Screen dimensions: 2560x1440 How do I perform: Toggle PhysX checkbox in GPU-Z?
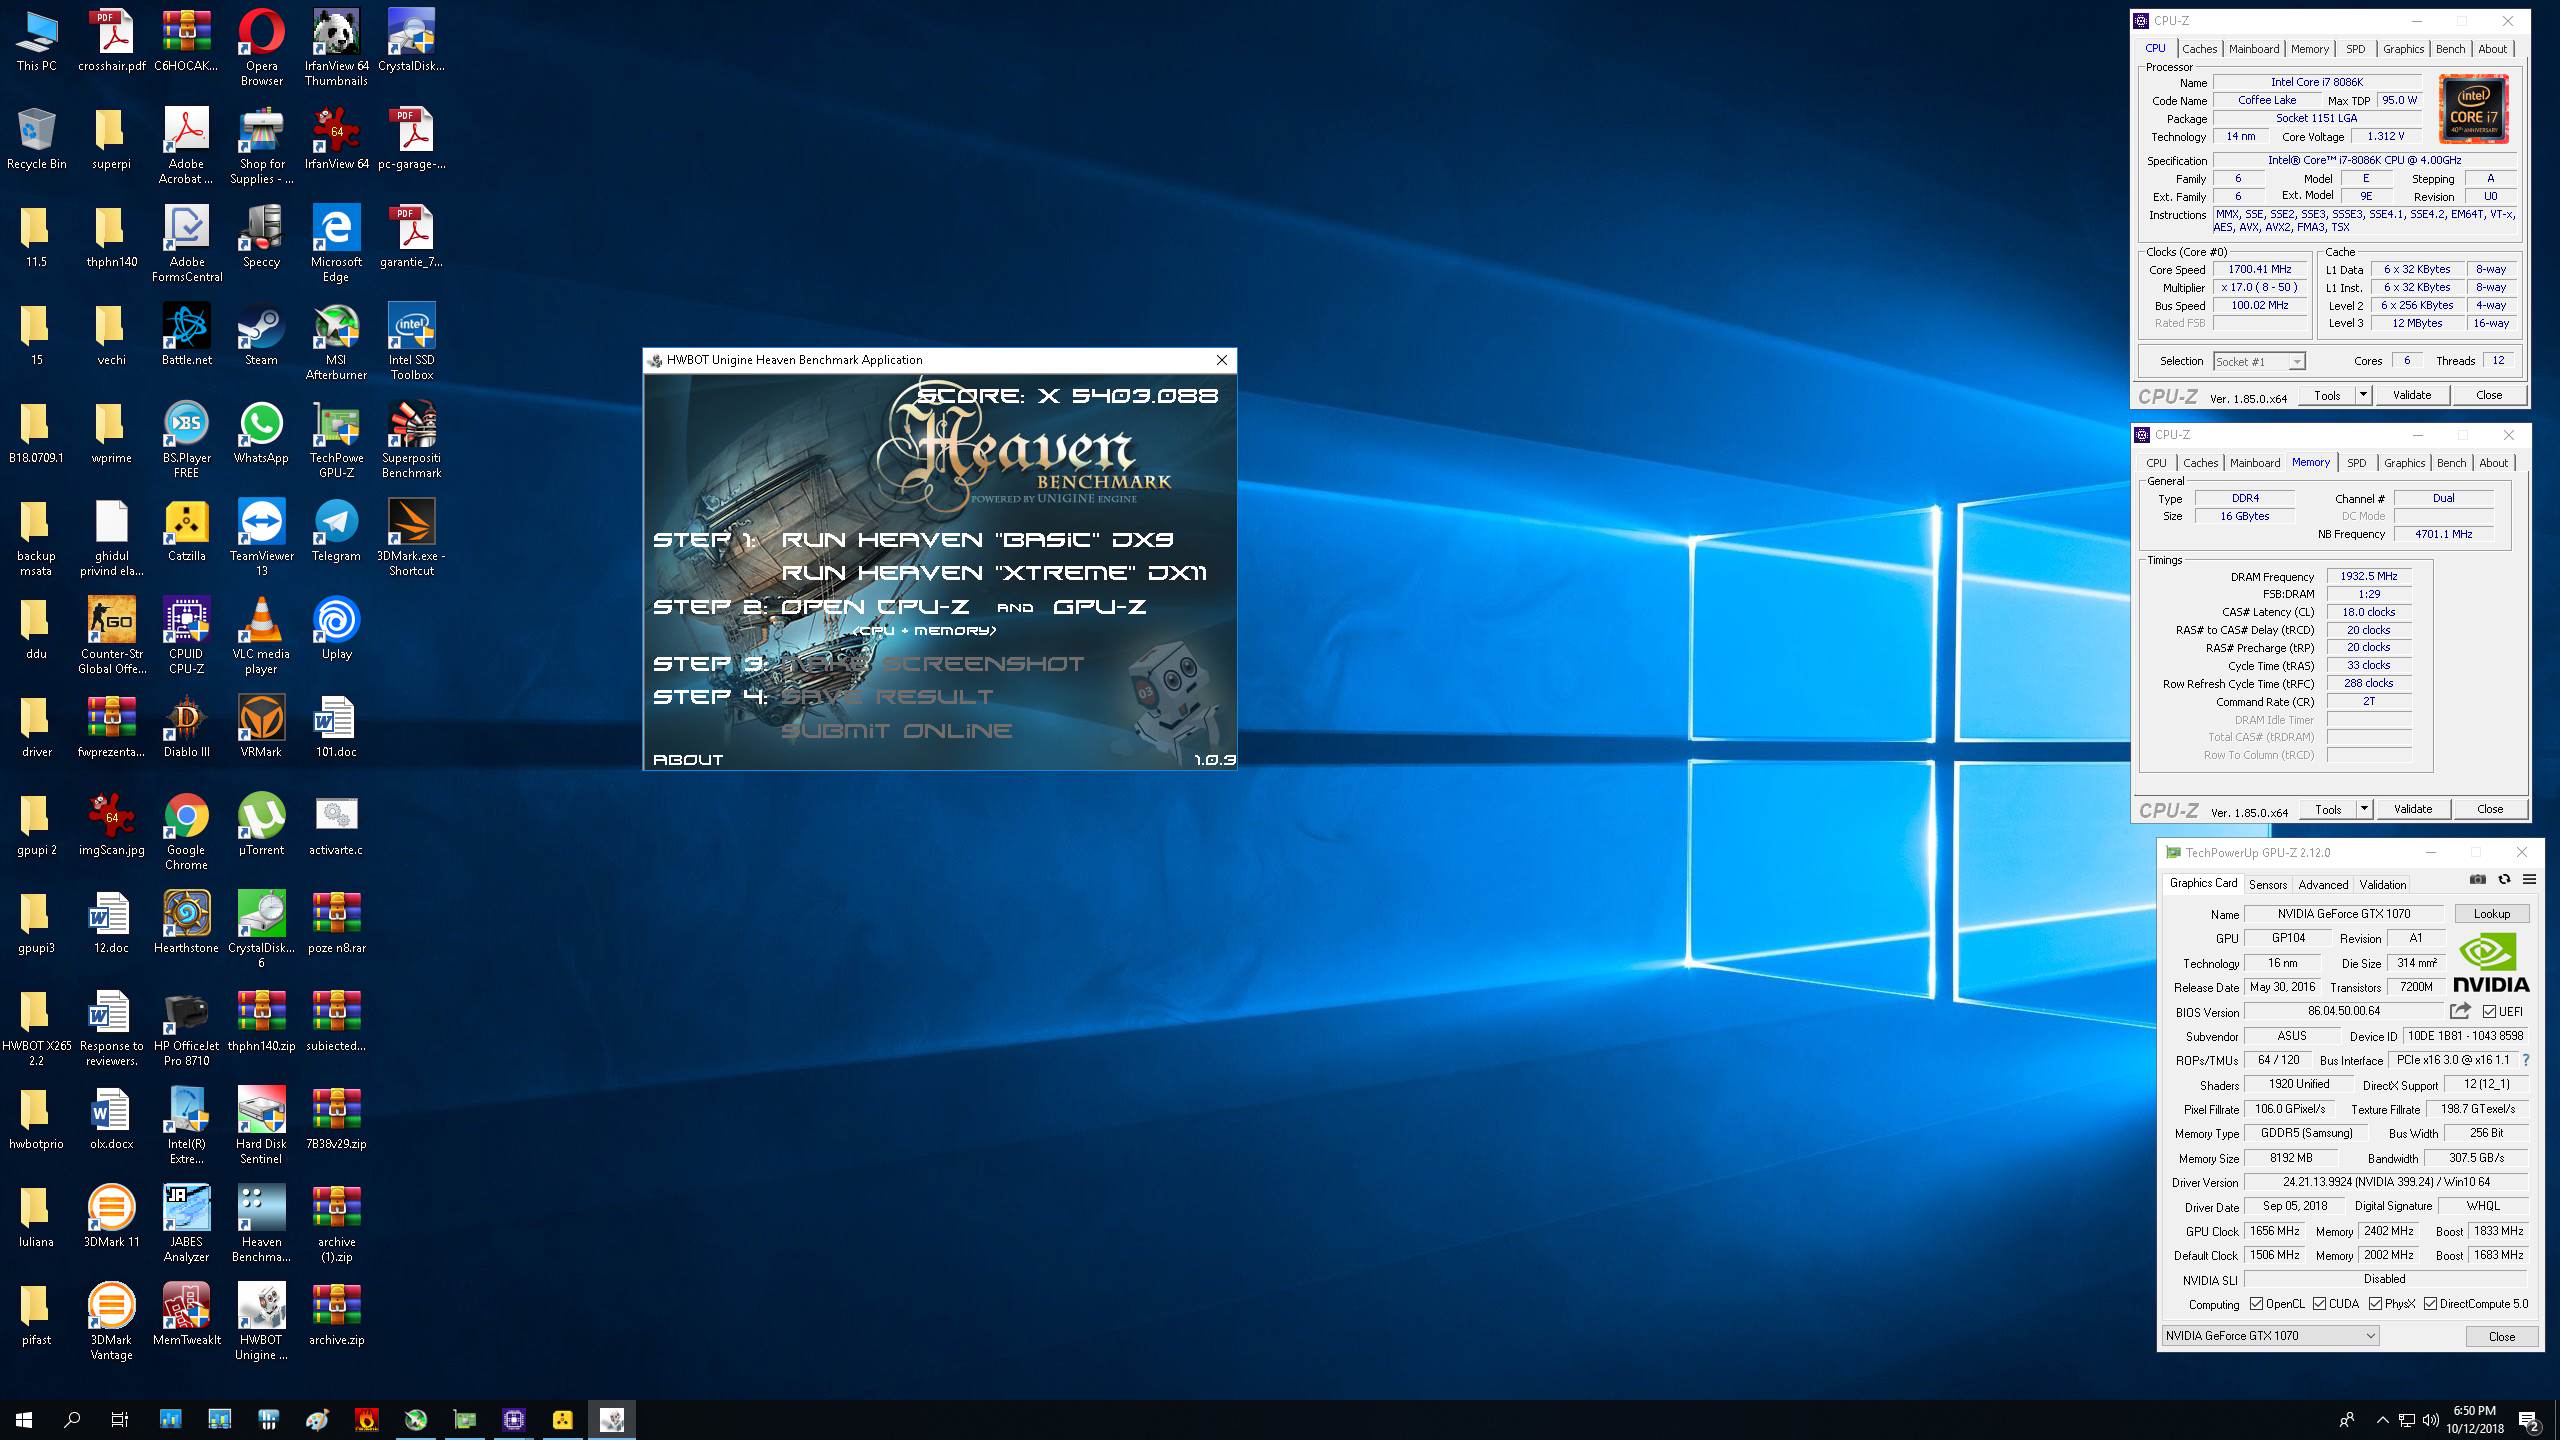click(x=2375, y=1304)
